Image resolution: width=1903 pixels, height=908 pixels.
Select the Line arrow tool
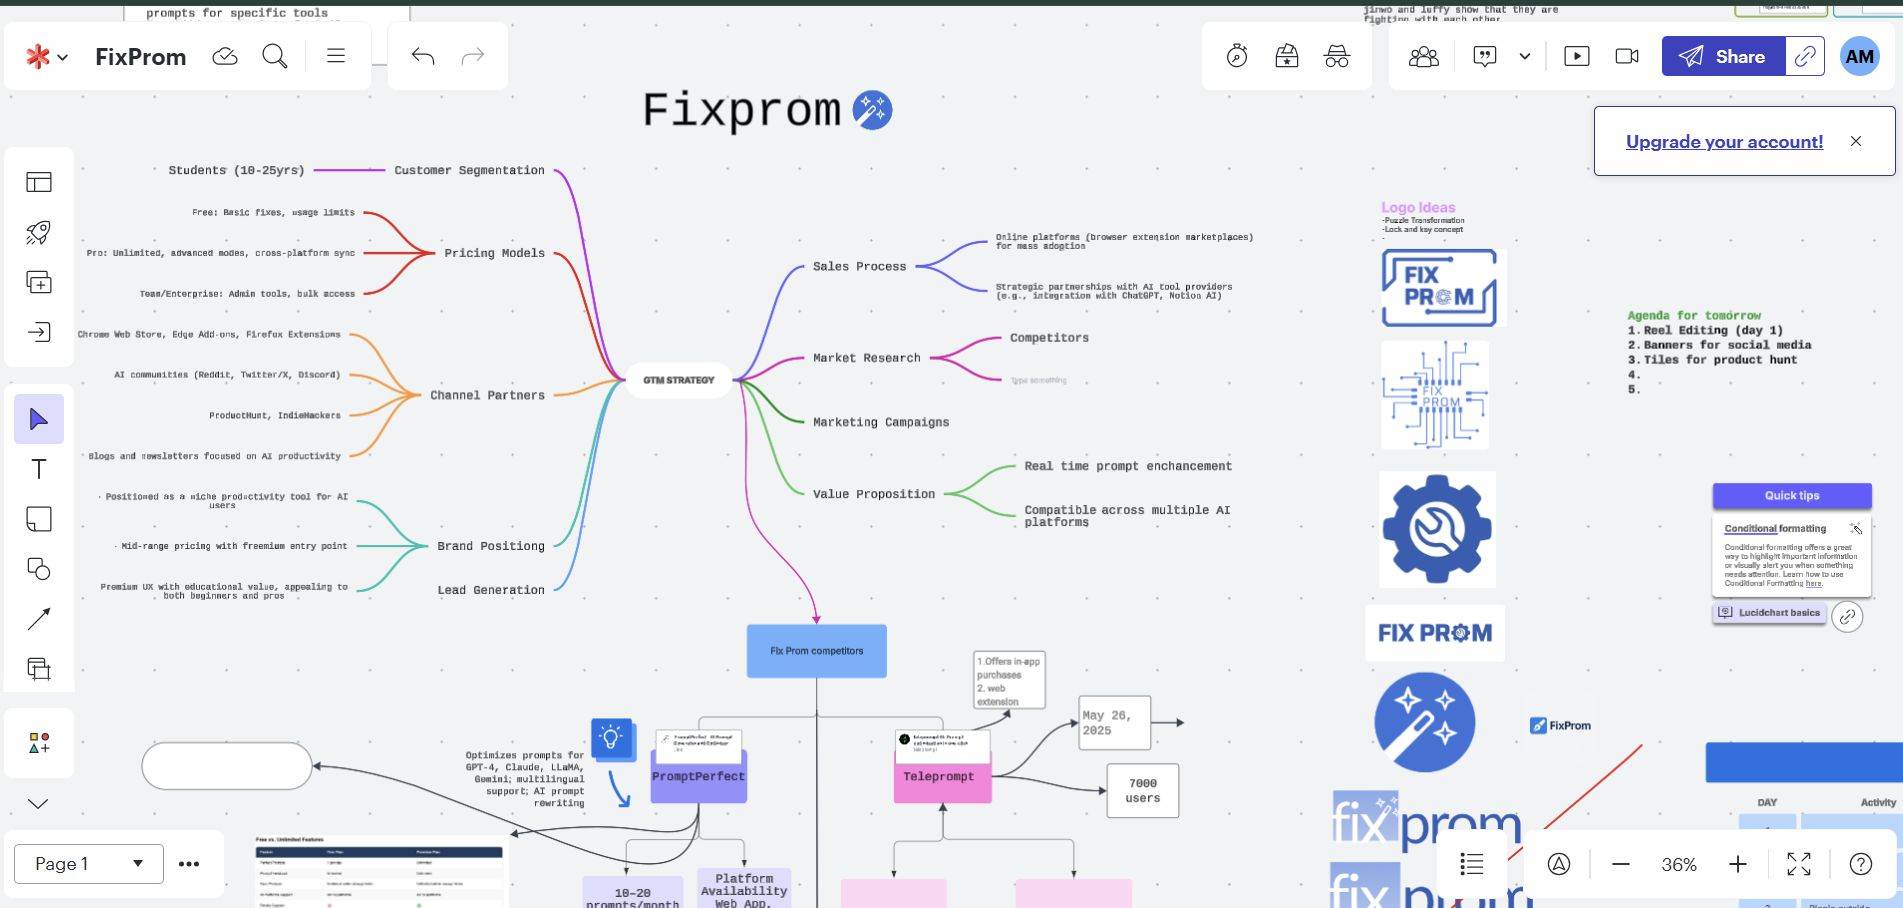pos(38,619)
